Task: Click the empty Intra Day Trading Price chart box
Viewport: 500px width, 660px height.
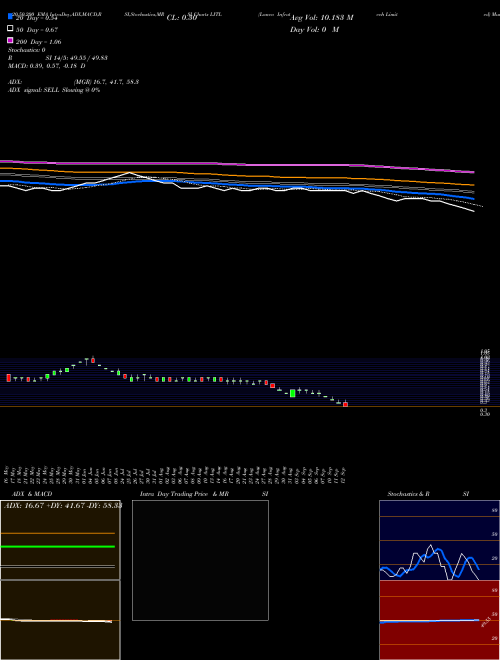Action: point(200,560)
